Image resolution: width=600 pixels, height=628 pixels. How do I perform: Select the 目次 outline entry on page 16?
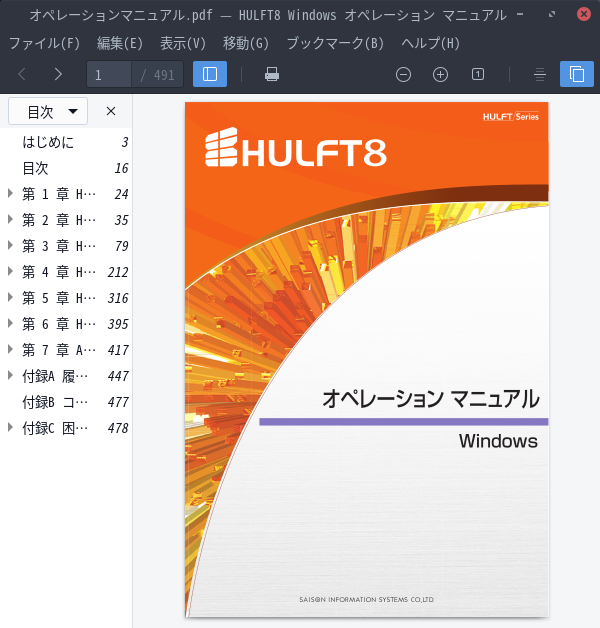pos(66,168)
